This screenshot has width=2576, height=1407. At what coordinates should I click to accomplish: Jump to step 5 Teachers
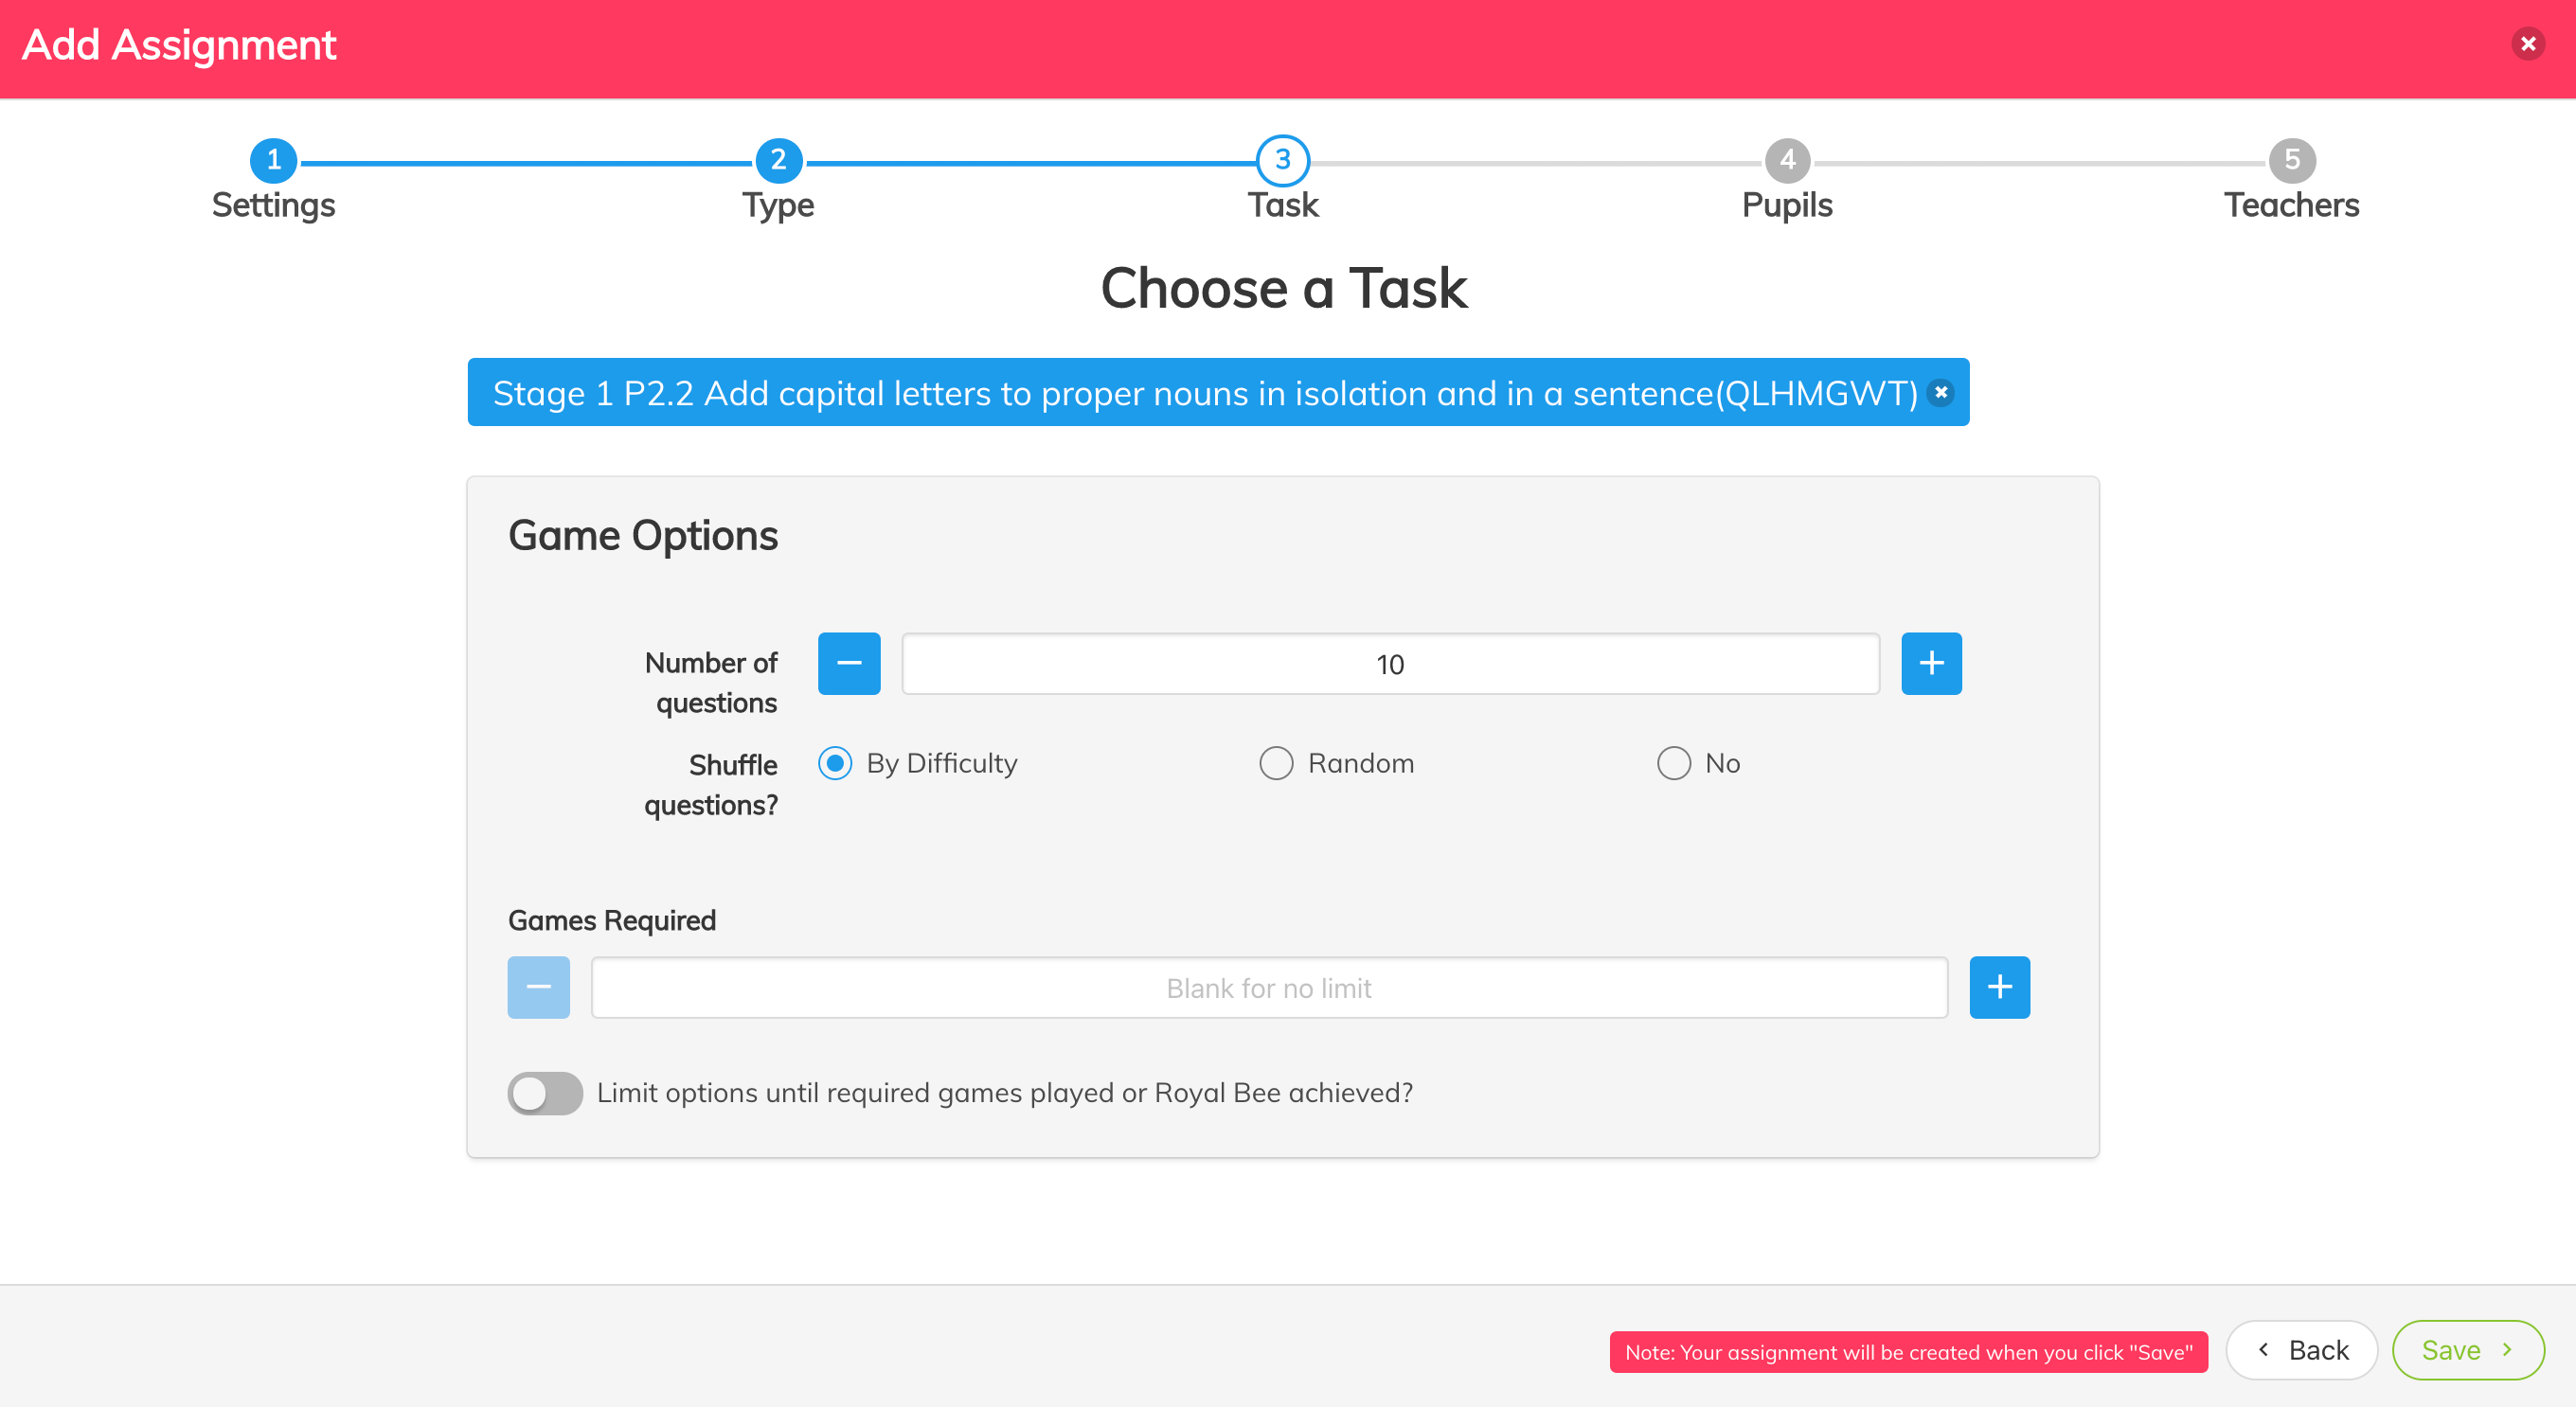coord(2291,160)
